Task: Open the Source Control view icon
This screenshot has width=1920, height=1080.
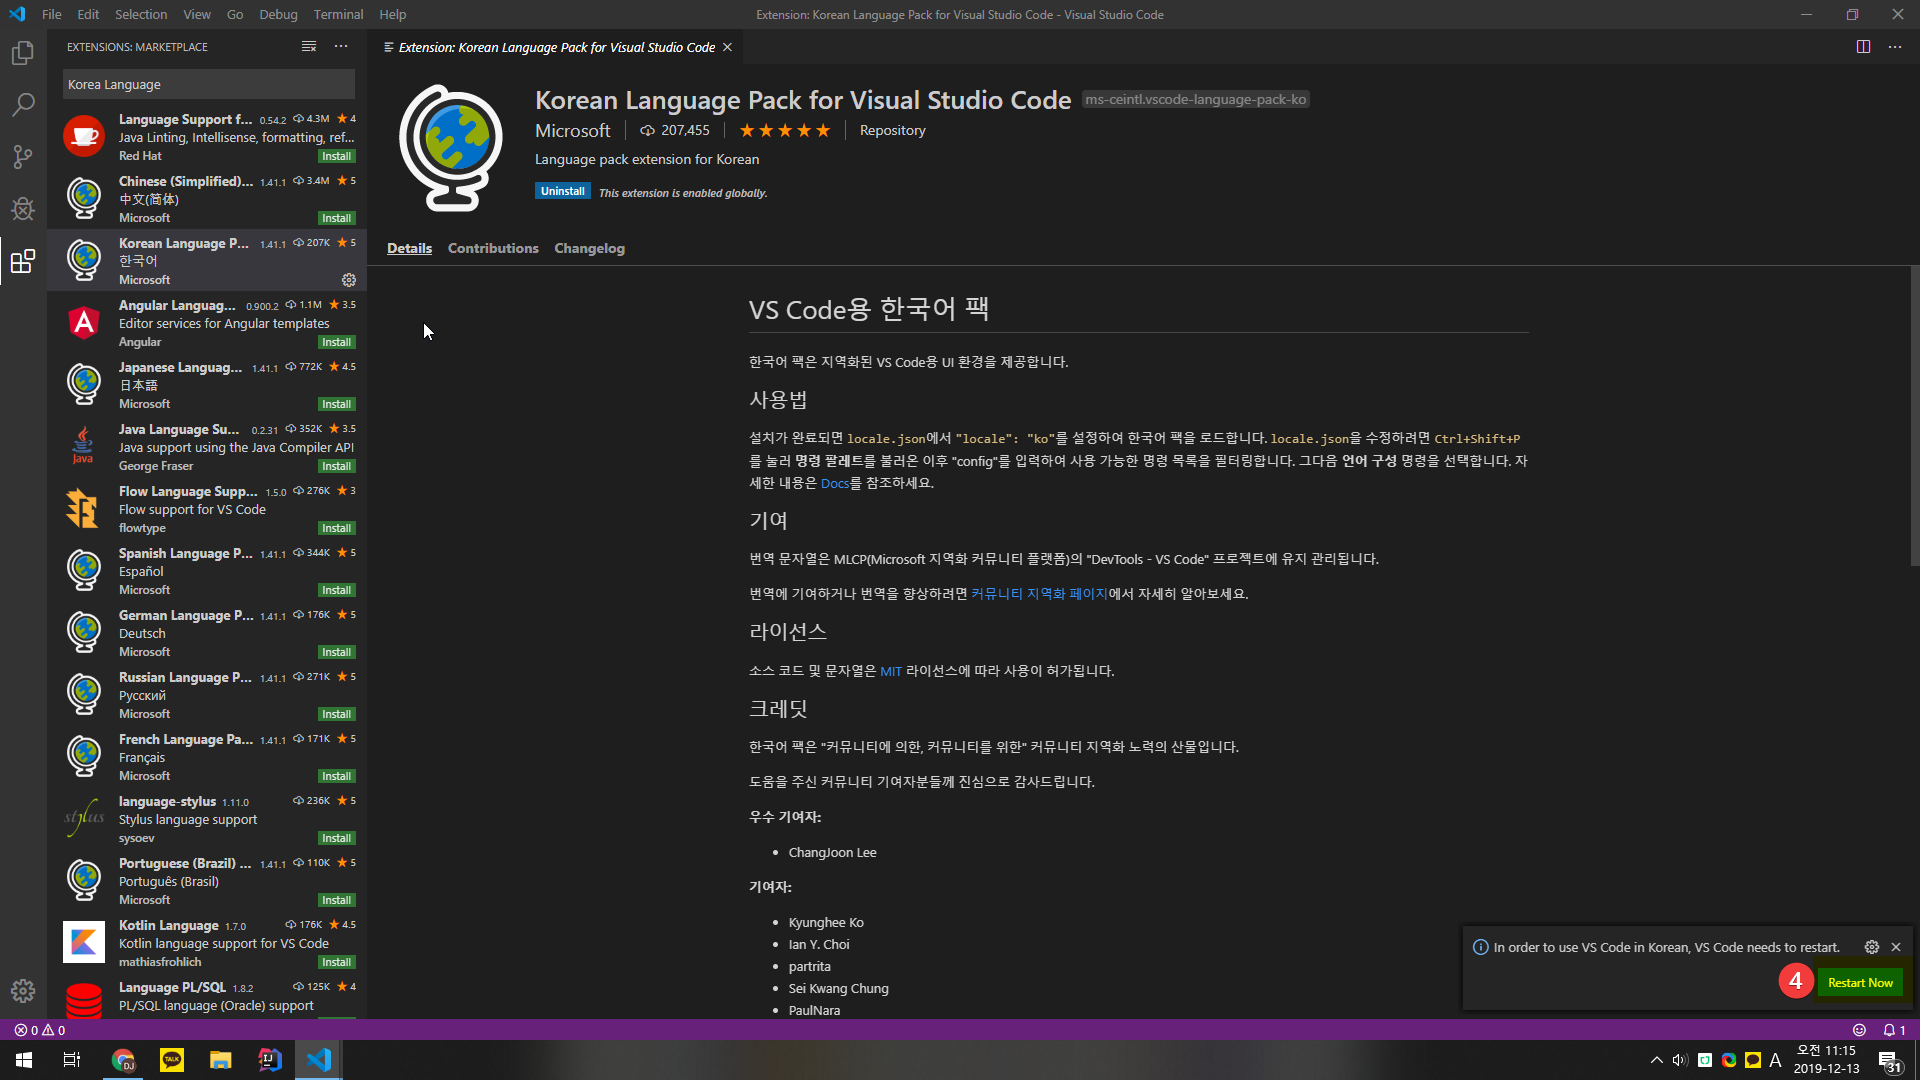Action: pos(22,157)
